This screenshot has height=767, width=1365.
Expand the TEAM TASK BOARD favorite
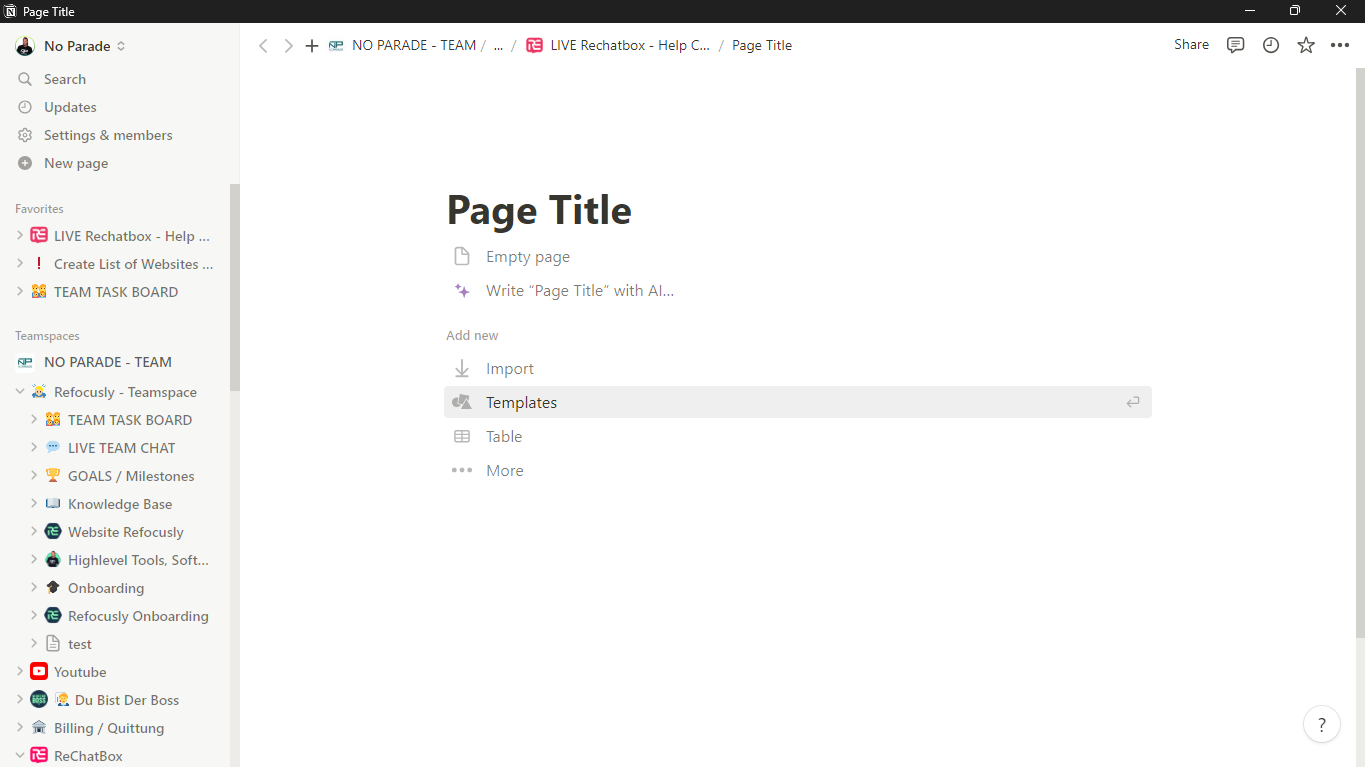click(20, 292)
